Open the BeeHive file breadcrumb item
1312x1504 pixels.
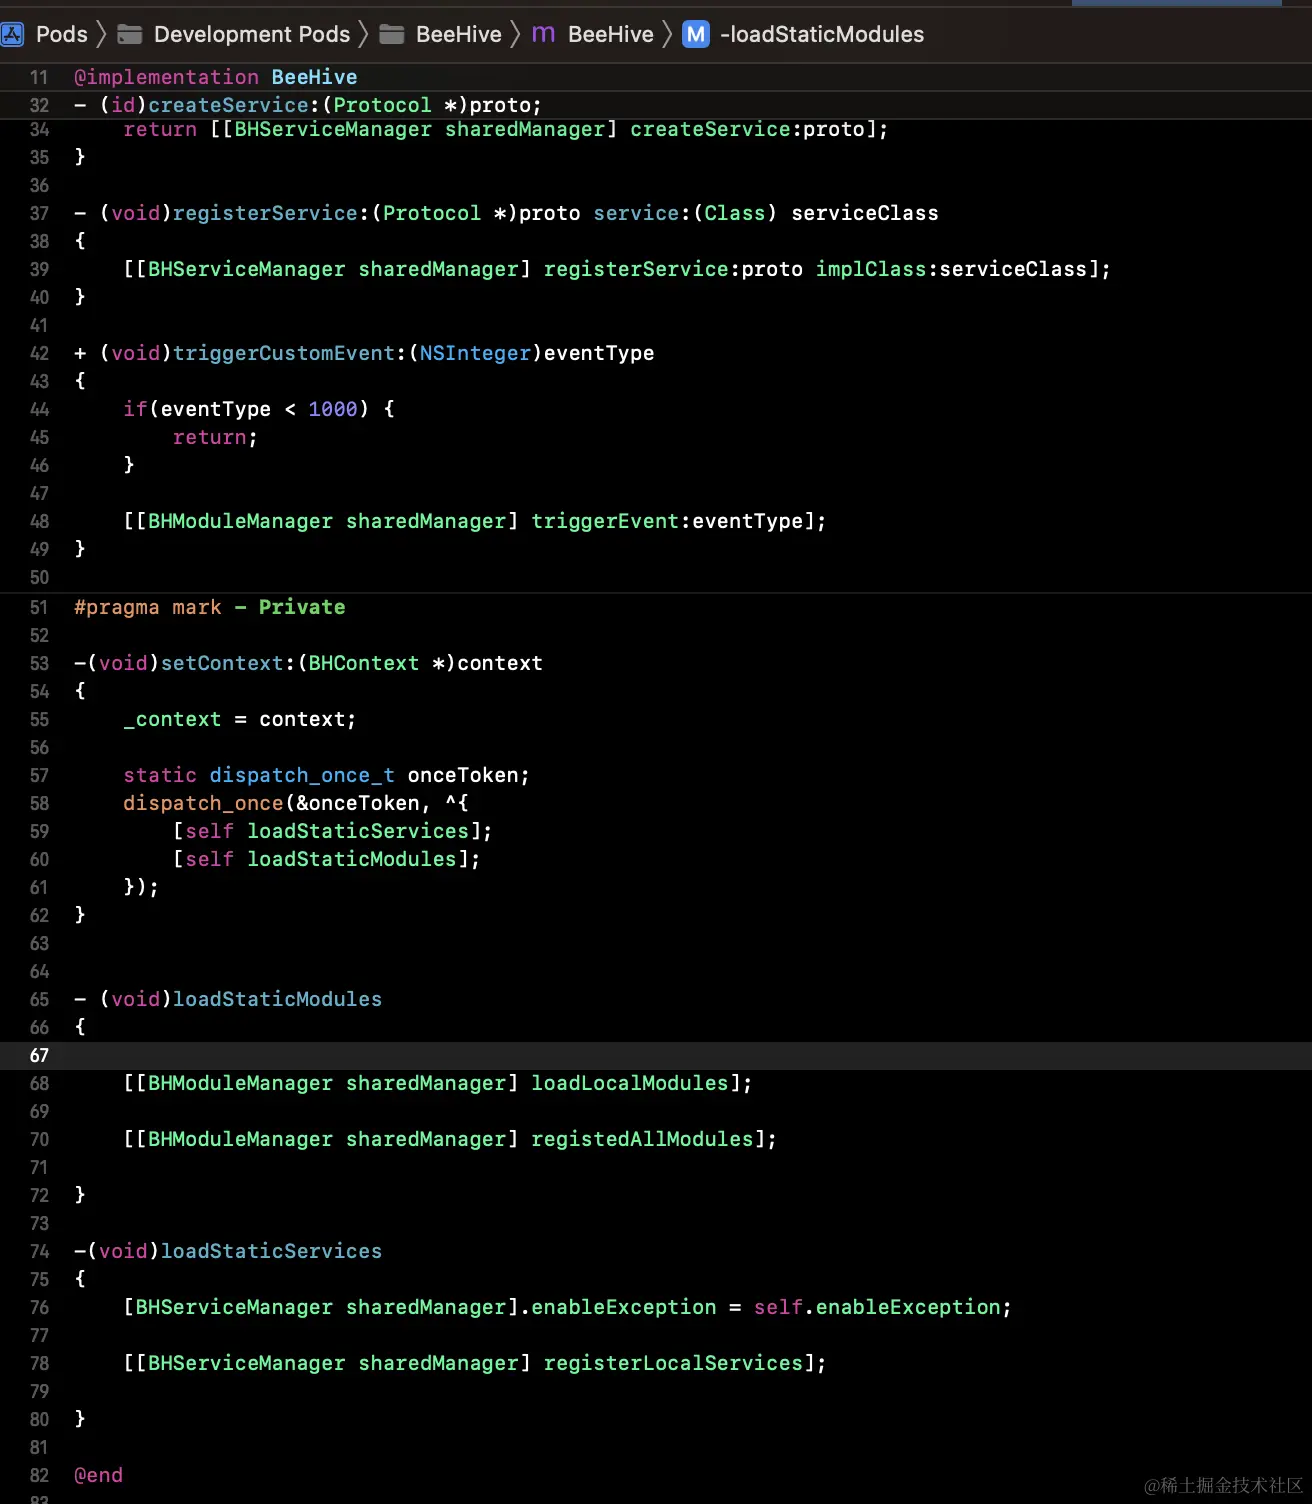[x=611, y=35]
